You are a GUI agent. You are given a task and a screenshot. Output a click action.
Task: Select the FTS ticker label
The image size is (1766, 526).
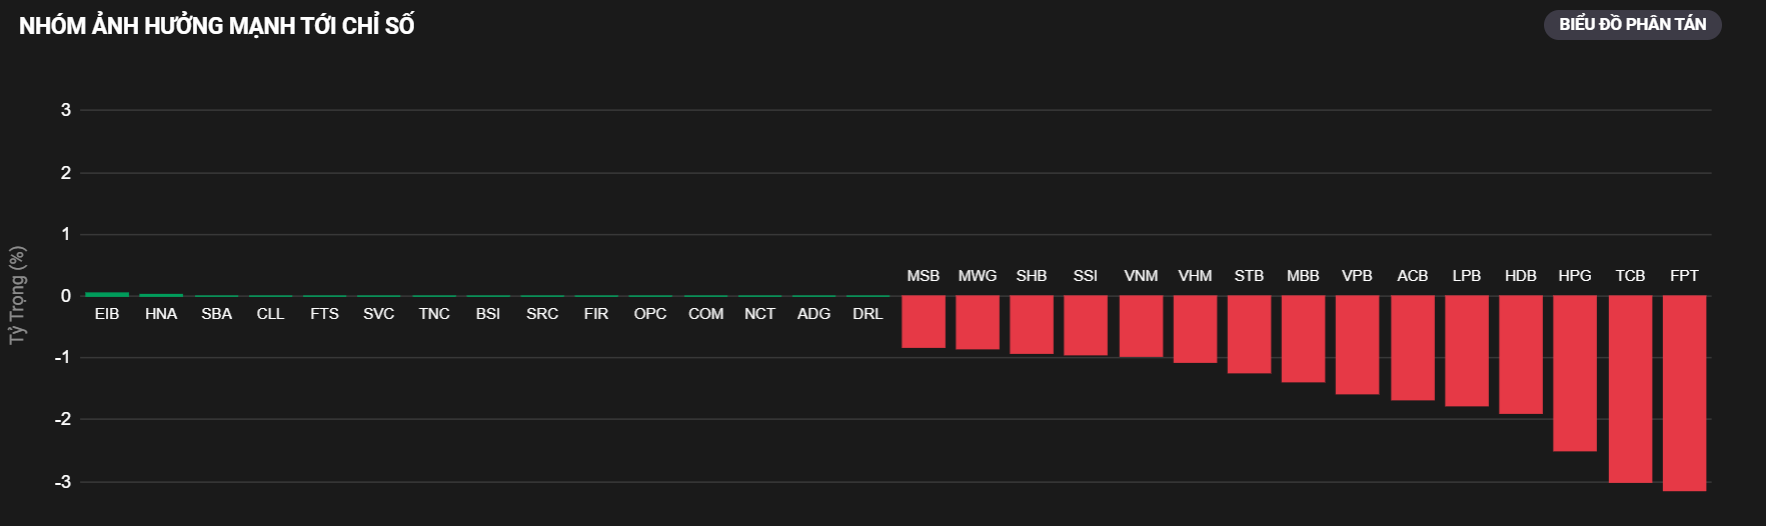(324, 314)
